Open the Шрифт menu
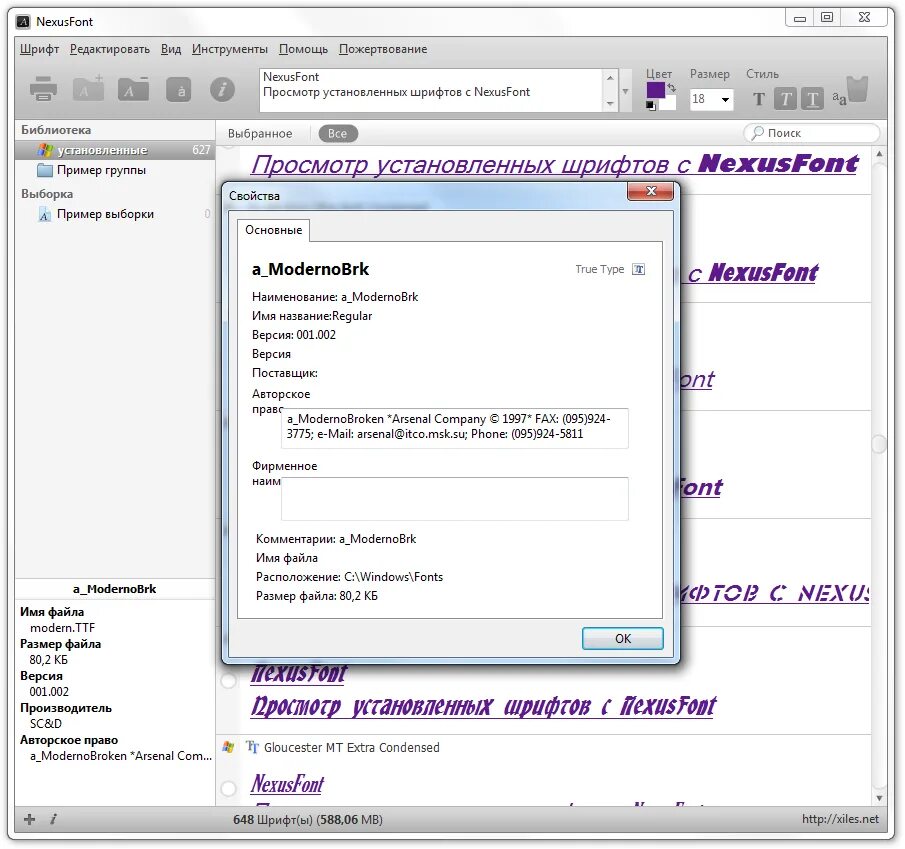The height and width of the screenshot is (849, 905). 39,49
